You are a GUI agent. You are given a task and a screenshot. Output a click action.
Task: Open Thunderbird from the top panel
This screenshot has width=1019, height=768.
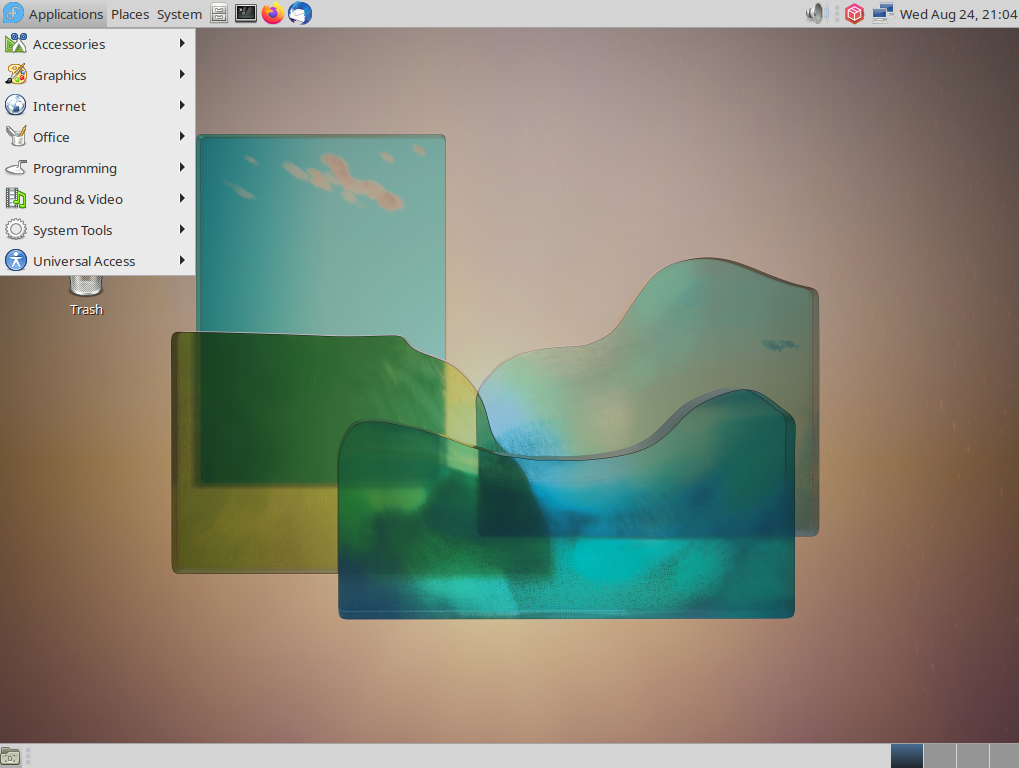(298, 13)
